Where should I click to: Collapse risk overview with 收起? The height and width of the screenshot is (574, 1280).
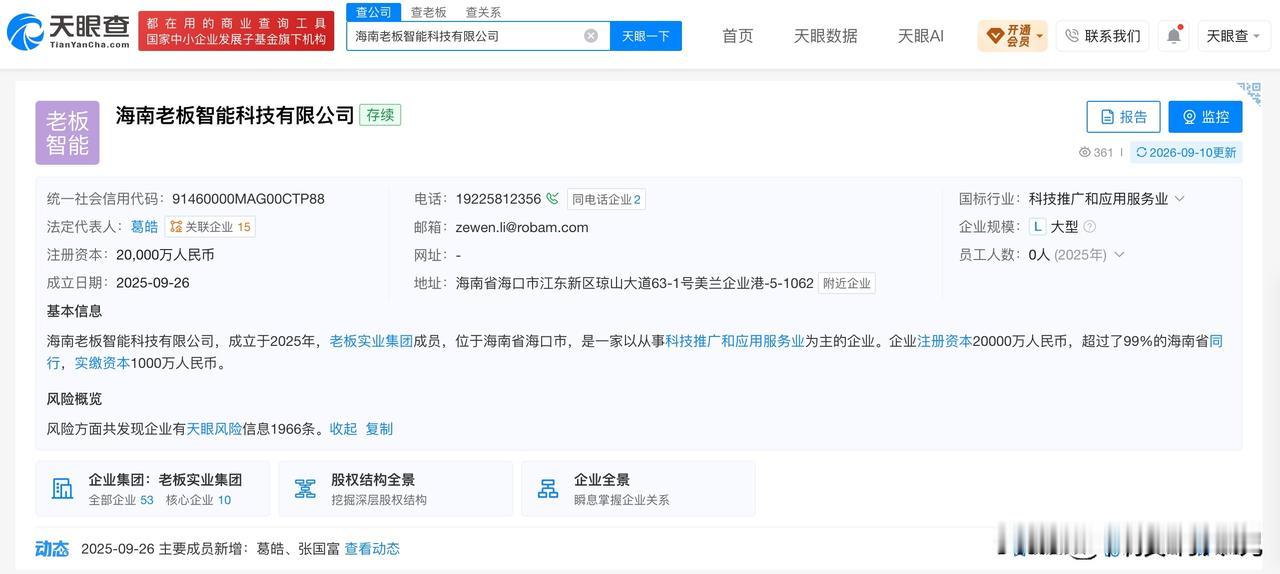tap(343, 428)
